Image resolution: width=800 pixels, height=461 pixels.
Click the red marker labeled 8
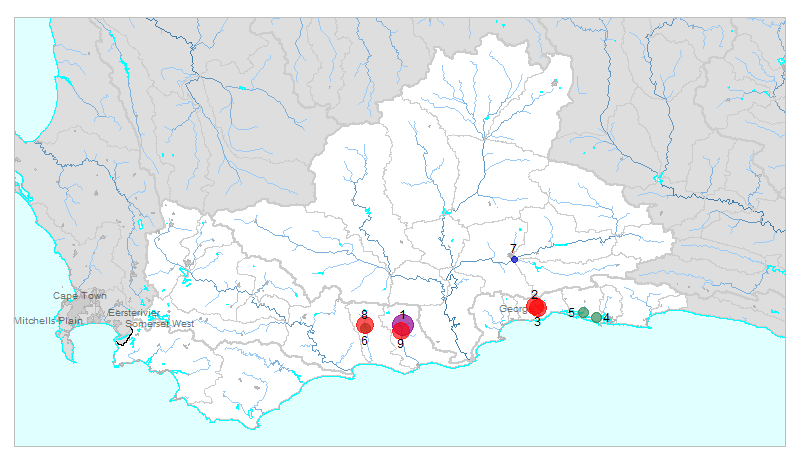coord(365,325)
